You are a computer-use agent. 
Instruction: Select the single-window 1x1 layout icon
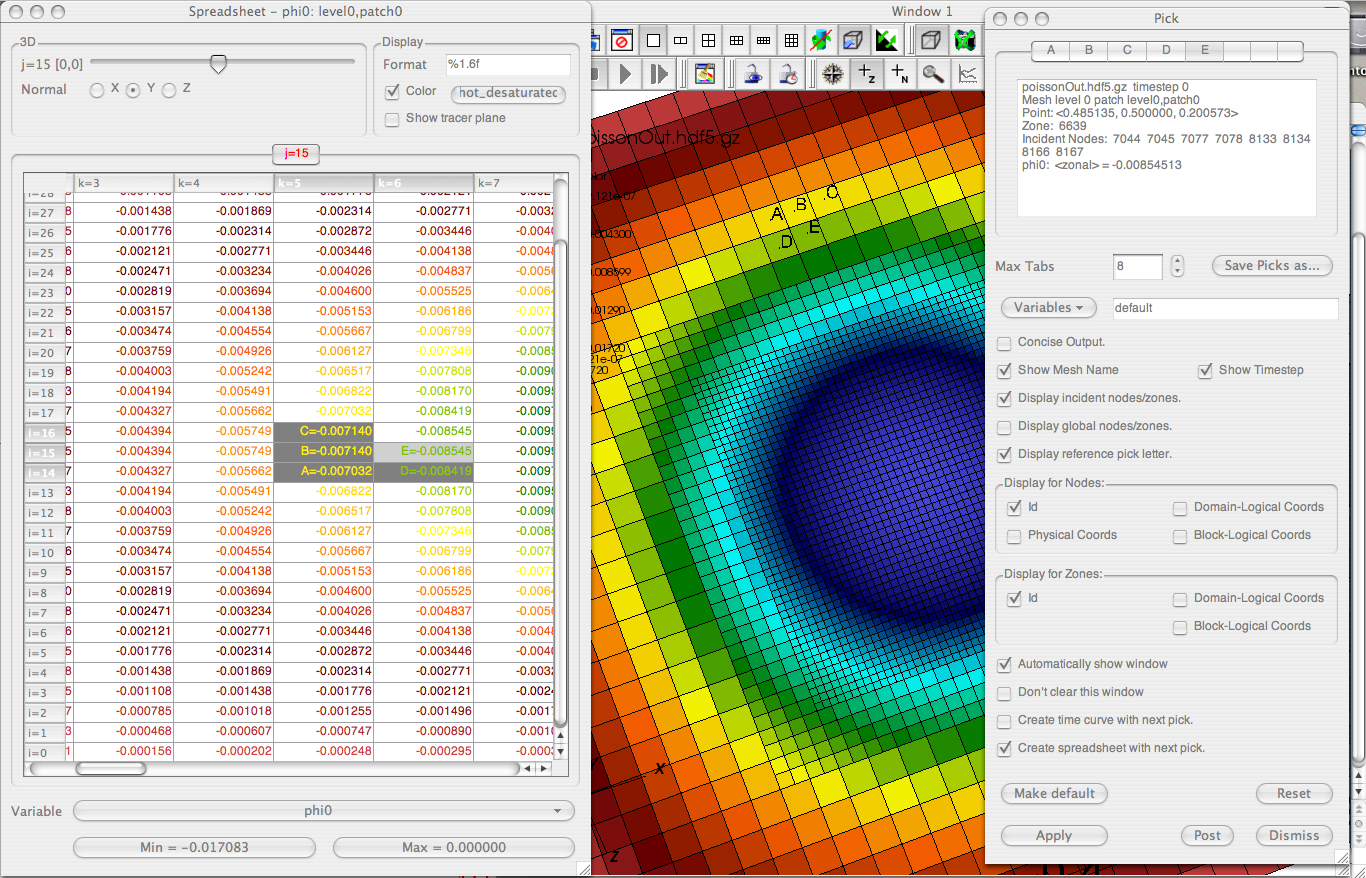pos(653,41)
